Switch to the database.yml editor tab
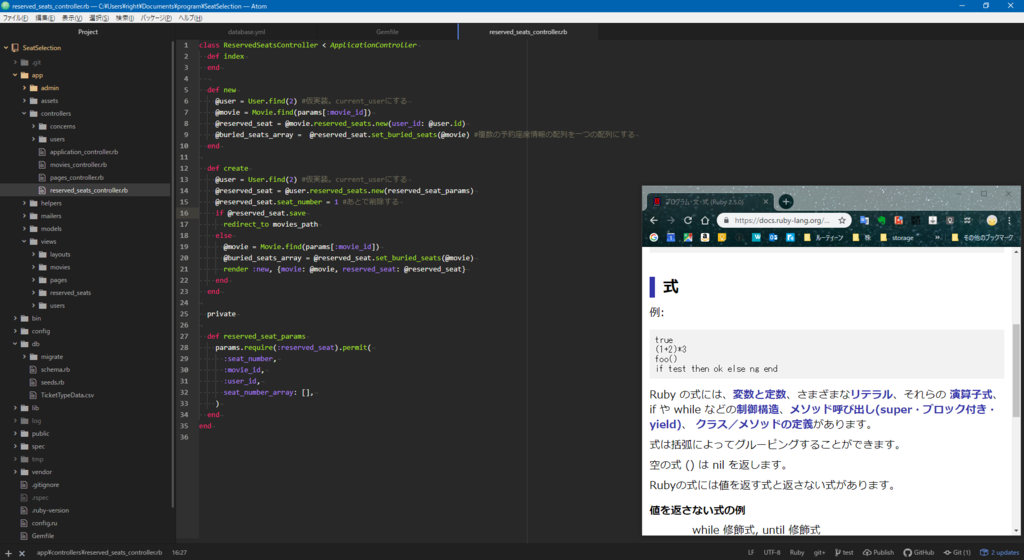Viewport: 1024px width, 560px height. 246,31
